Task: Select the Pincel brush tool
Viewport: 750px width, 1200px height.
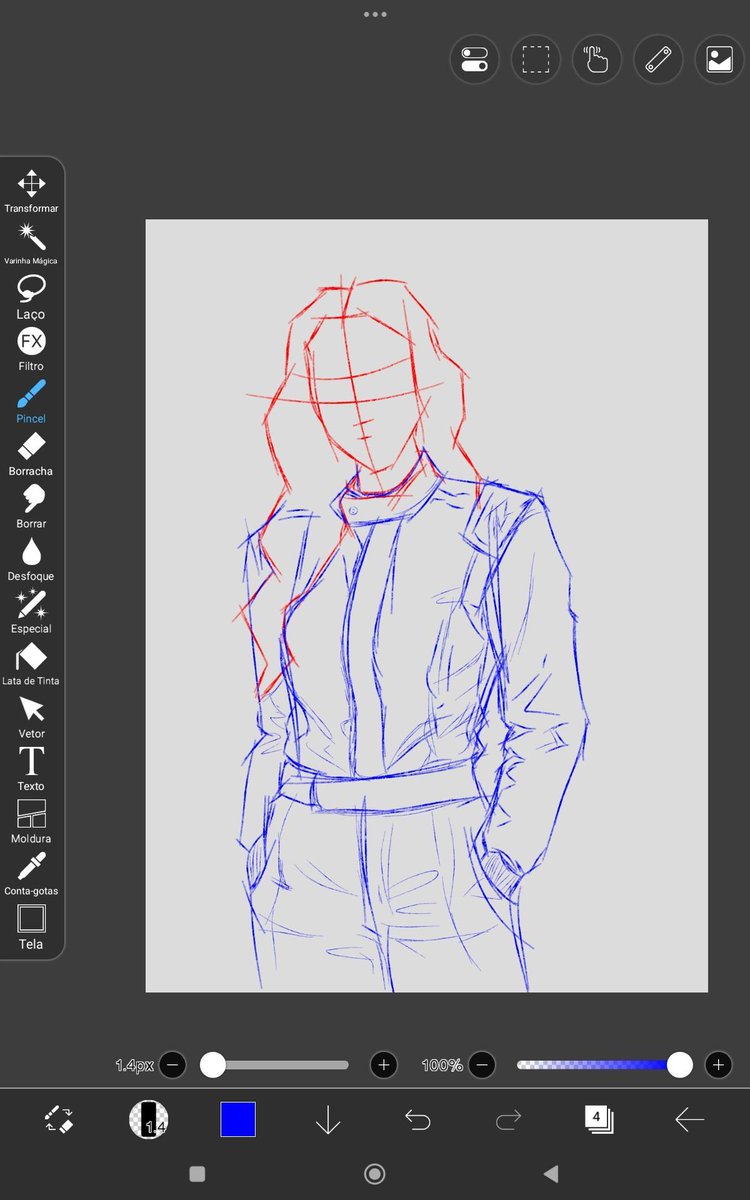Action: click(x=31, y=402)
